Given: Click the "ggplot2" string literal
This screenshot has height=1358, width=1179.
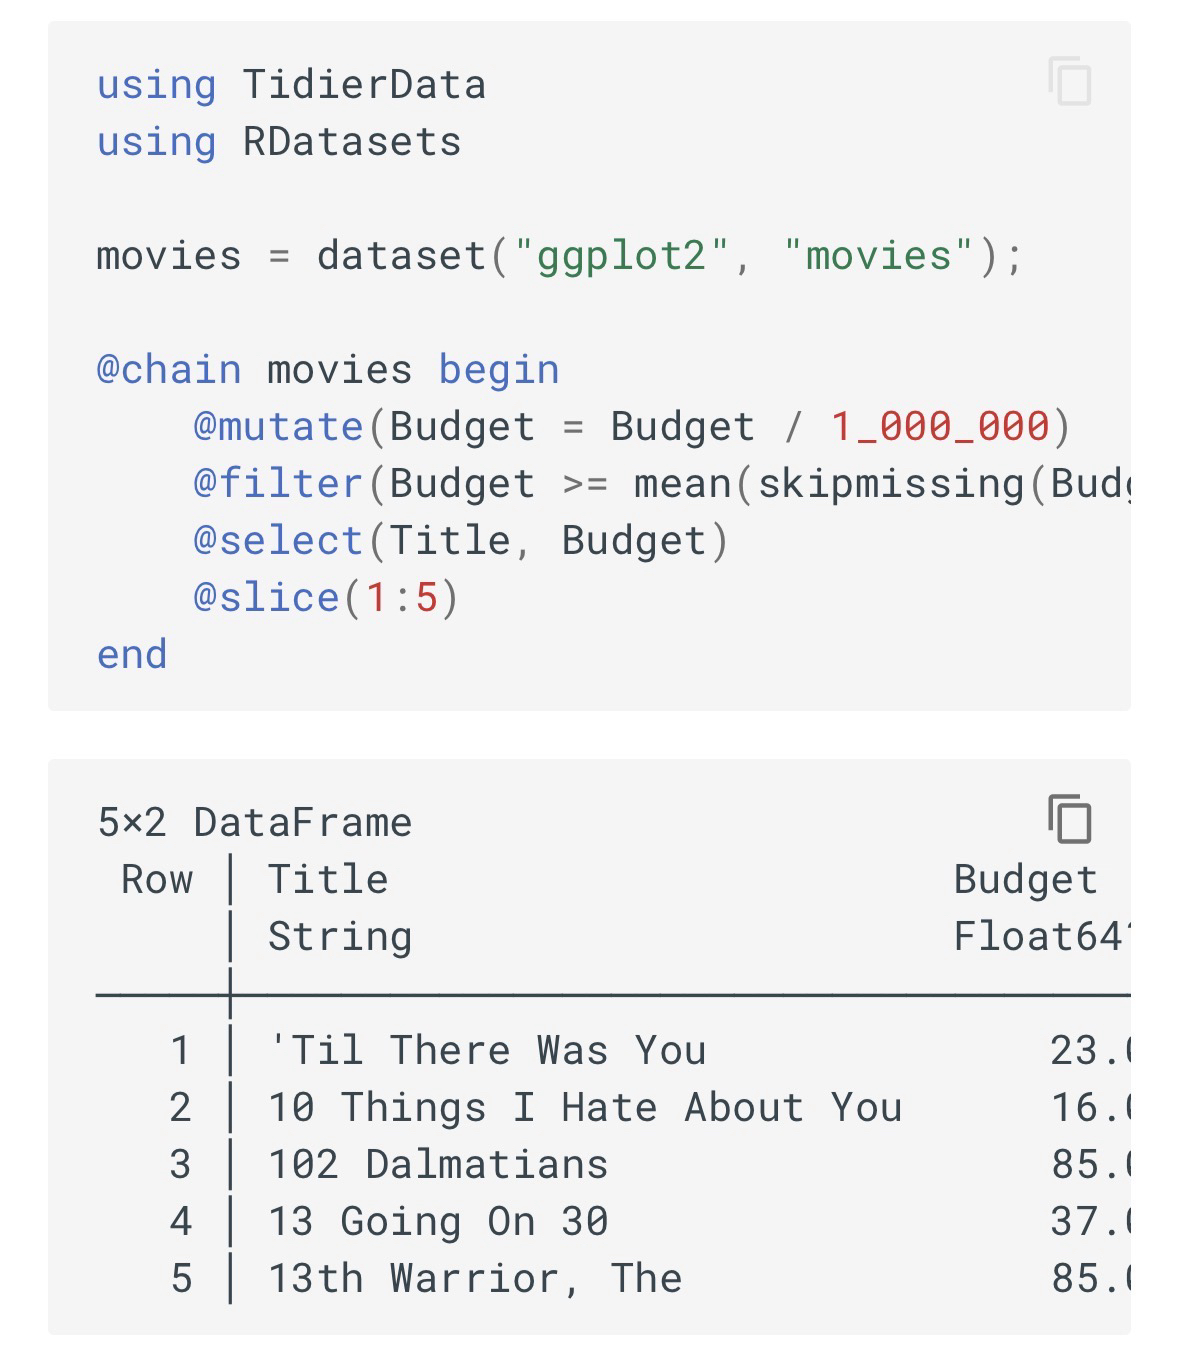Looking at the screenshot, I should 621,256.
